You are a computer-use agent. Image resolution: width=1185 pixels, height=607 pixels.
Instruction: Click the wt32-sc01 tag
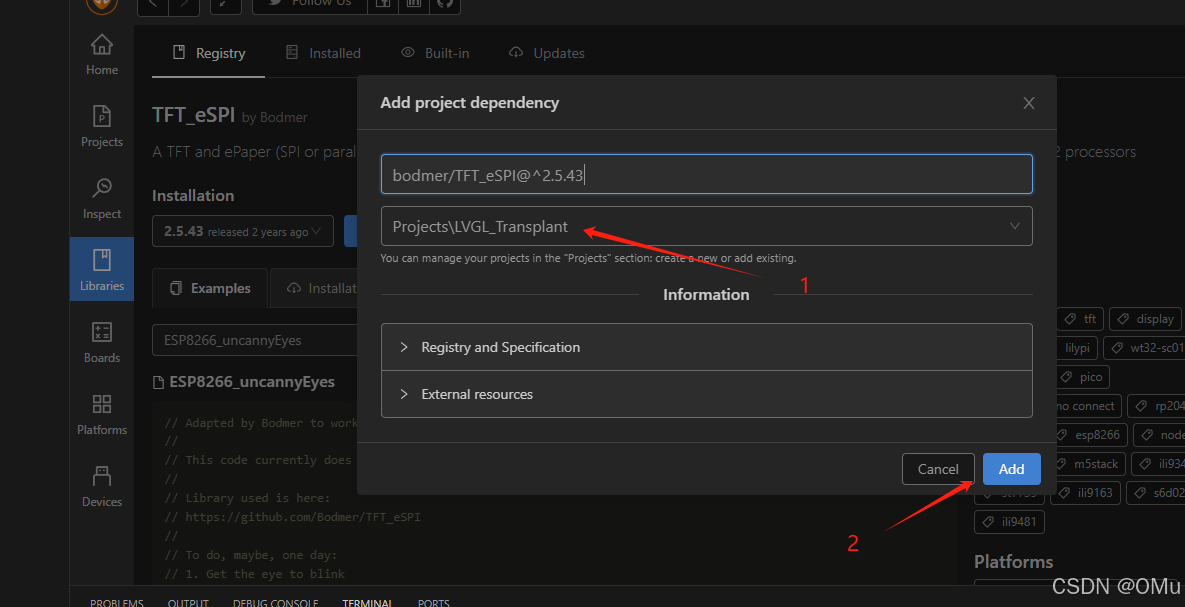click(1144, 348)
